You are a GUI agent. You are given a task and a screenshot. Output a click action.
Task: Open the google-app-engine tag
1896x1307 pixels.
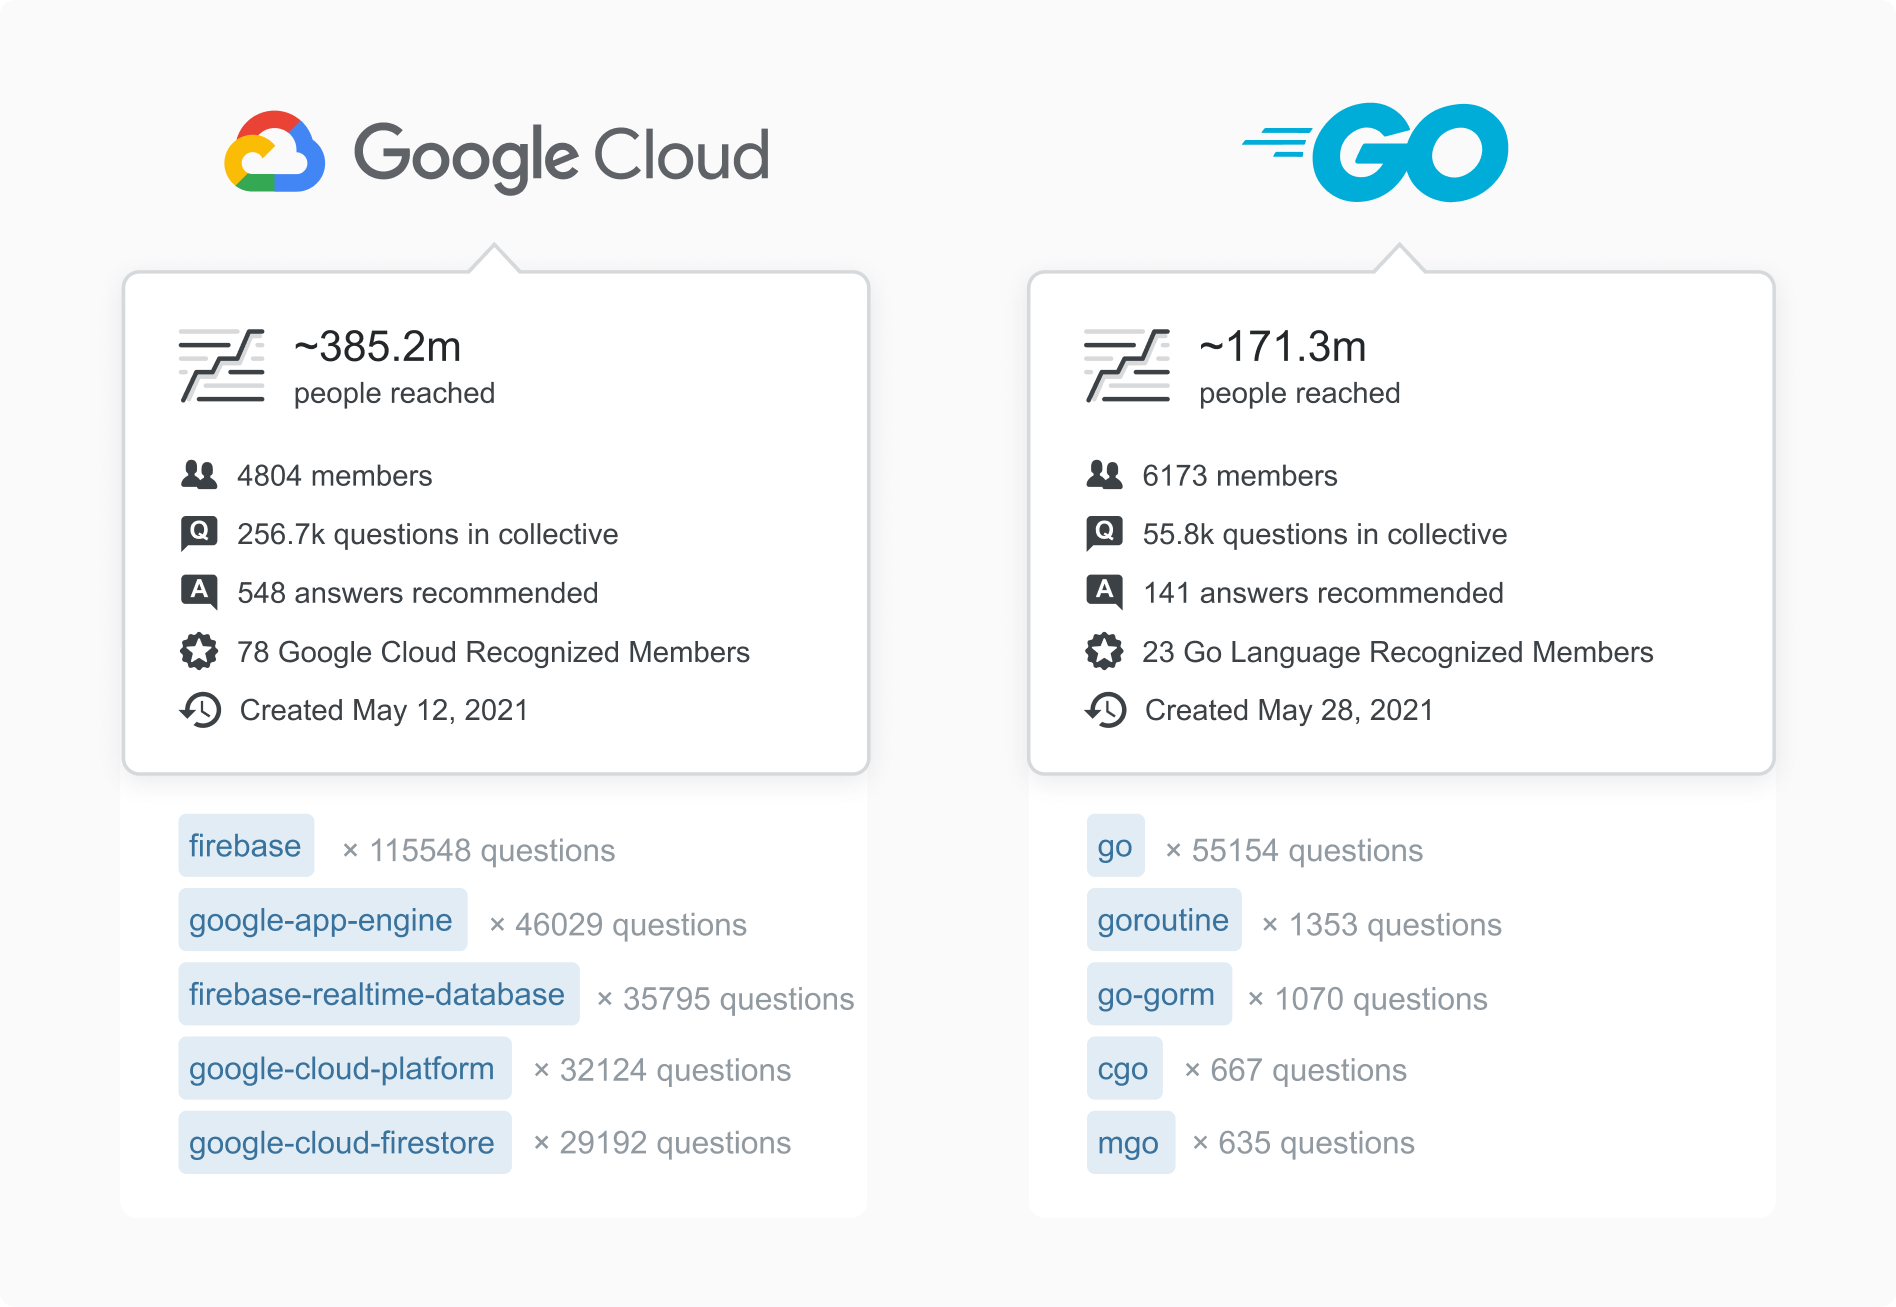coord(322,920)
